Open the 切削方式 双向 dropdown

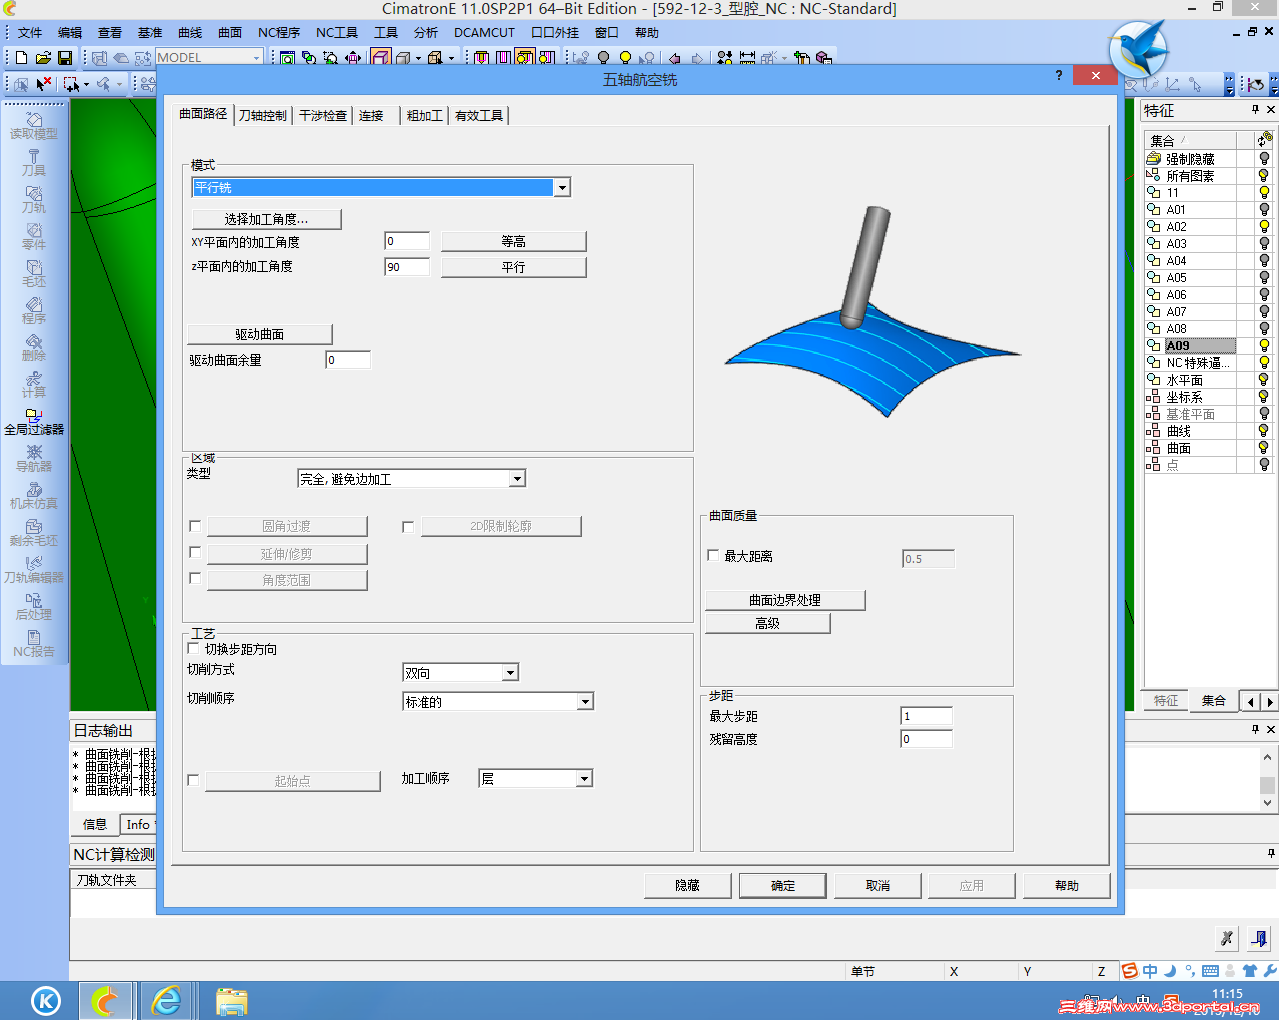point(461,673)
